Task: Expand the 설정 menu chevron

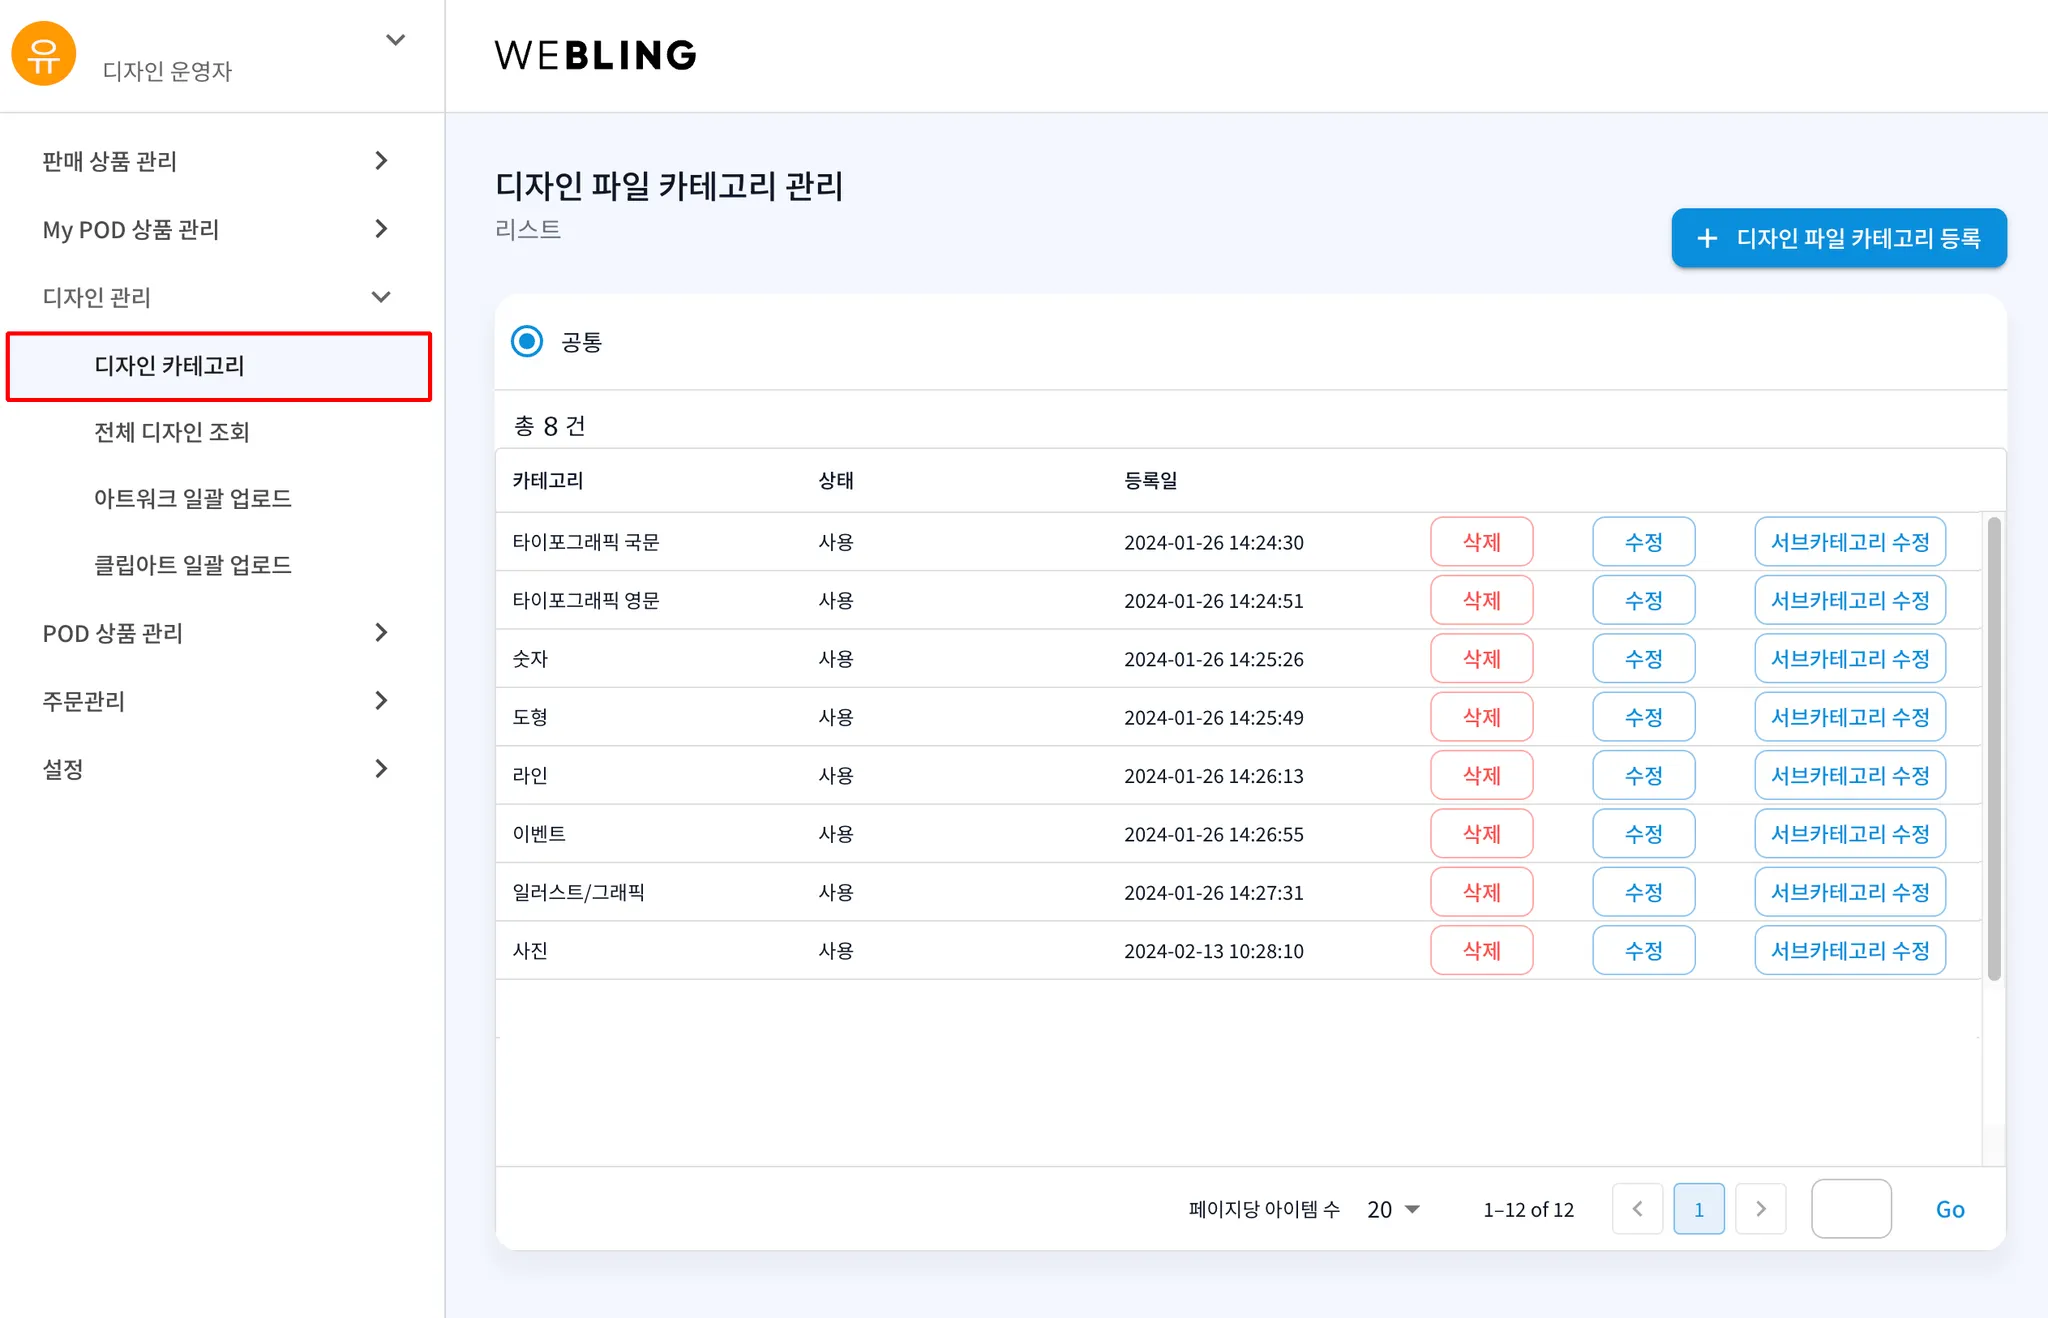Action: click(x=381, y=769)
